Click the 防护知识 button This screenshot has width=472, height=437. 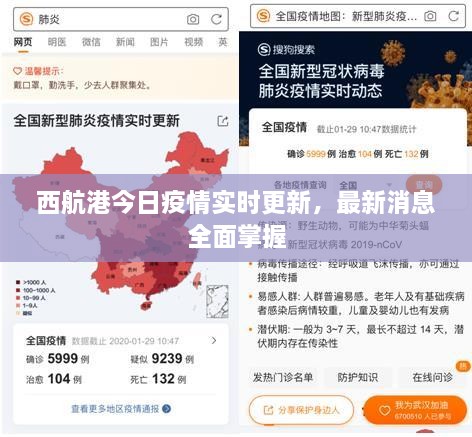(357, 377)
